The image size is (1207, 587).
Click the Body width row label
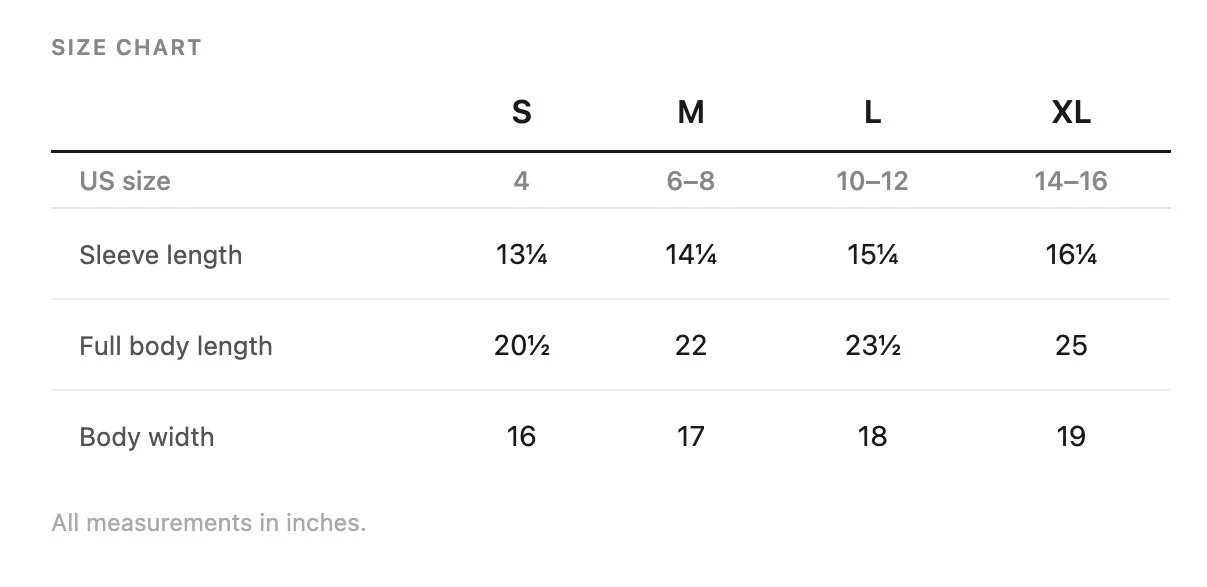147,437
